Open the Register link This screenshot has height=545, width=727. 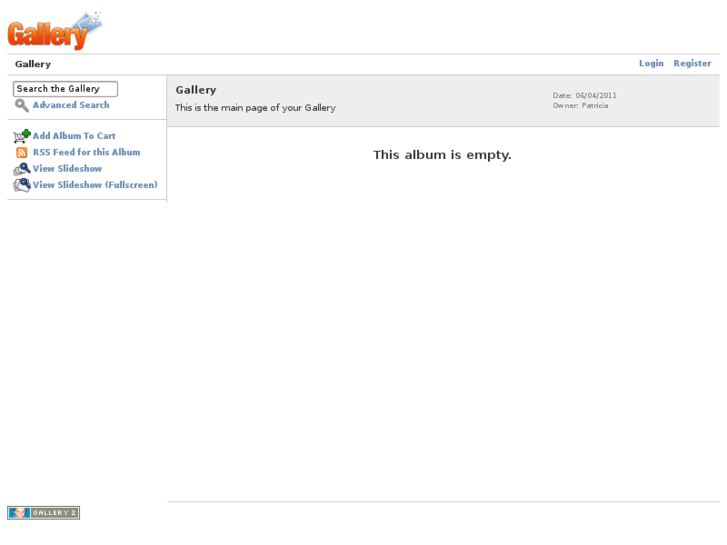[692, 63]
